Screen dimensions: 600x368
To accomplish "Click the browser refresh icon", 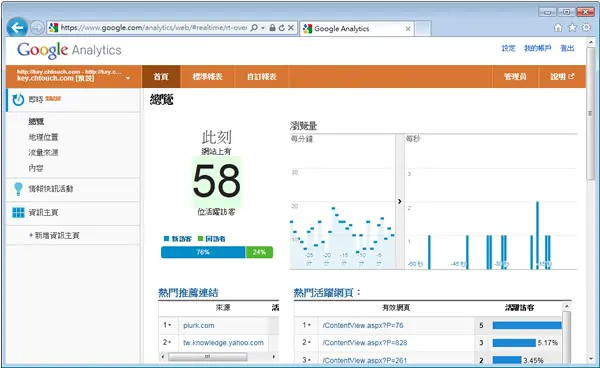I will 282,28.
